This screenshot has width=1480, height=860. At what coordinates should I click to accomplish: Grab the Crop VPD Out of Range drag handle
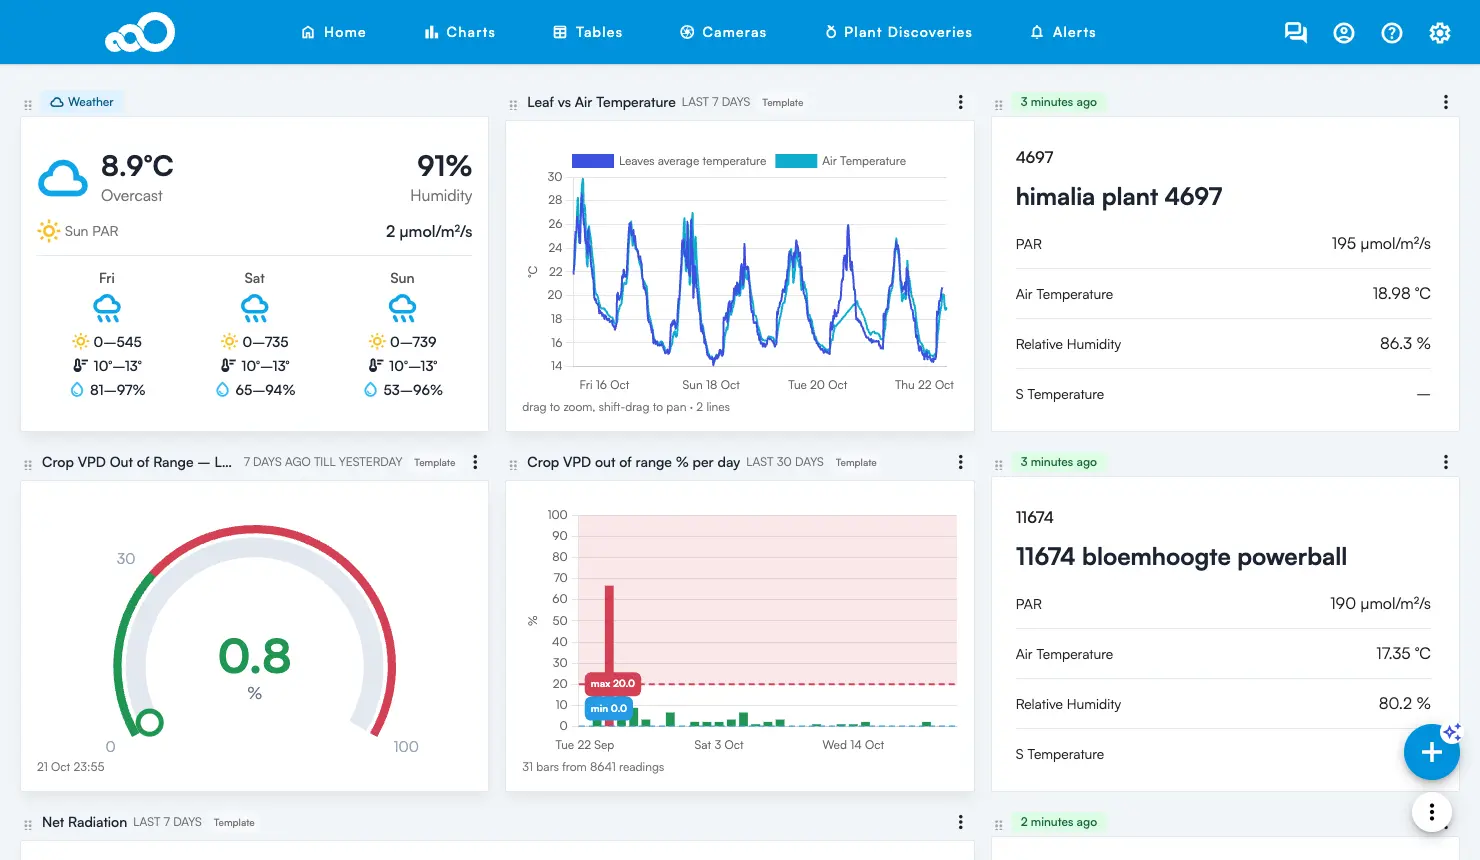coord(28,464)
